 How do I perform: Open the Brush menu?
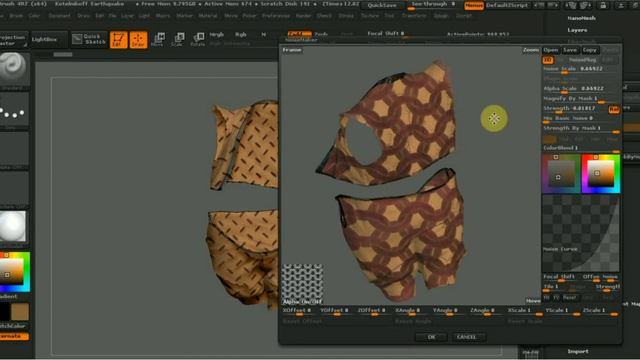pos(16,16)
